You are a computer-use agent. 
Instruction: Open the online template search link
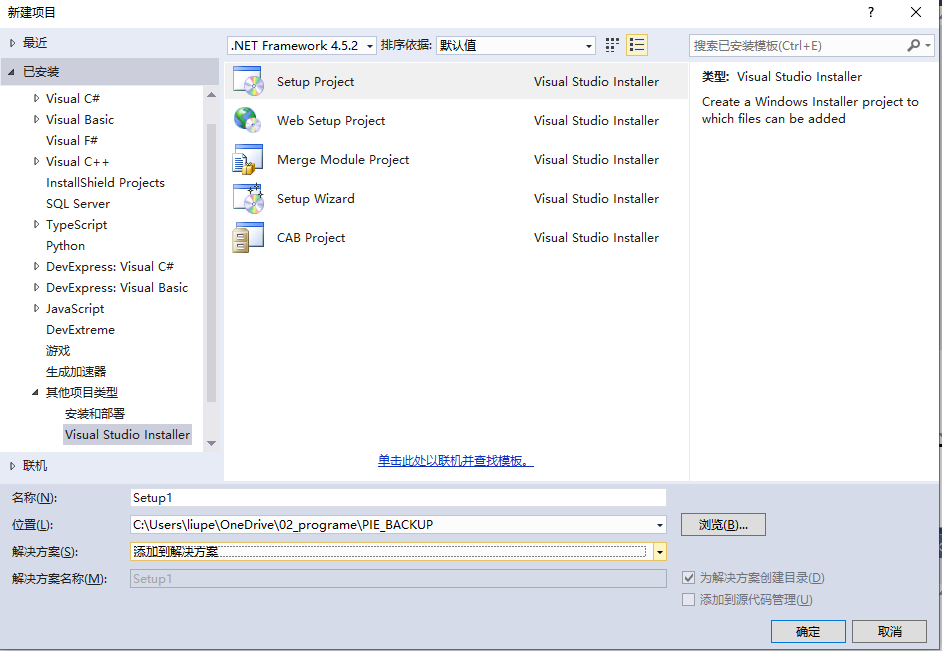point(455,461)
